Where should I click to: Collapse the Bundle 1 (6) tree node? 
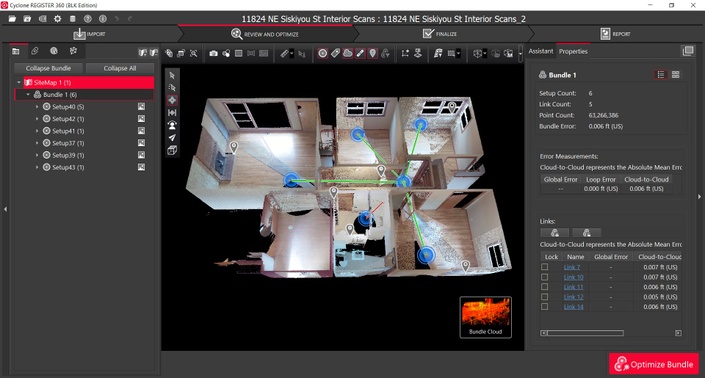click(28, 95)
